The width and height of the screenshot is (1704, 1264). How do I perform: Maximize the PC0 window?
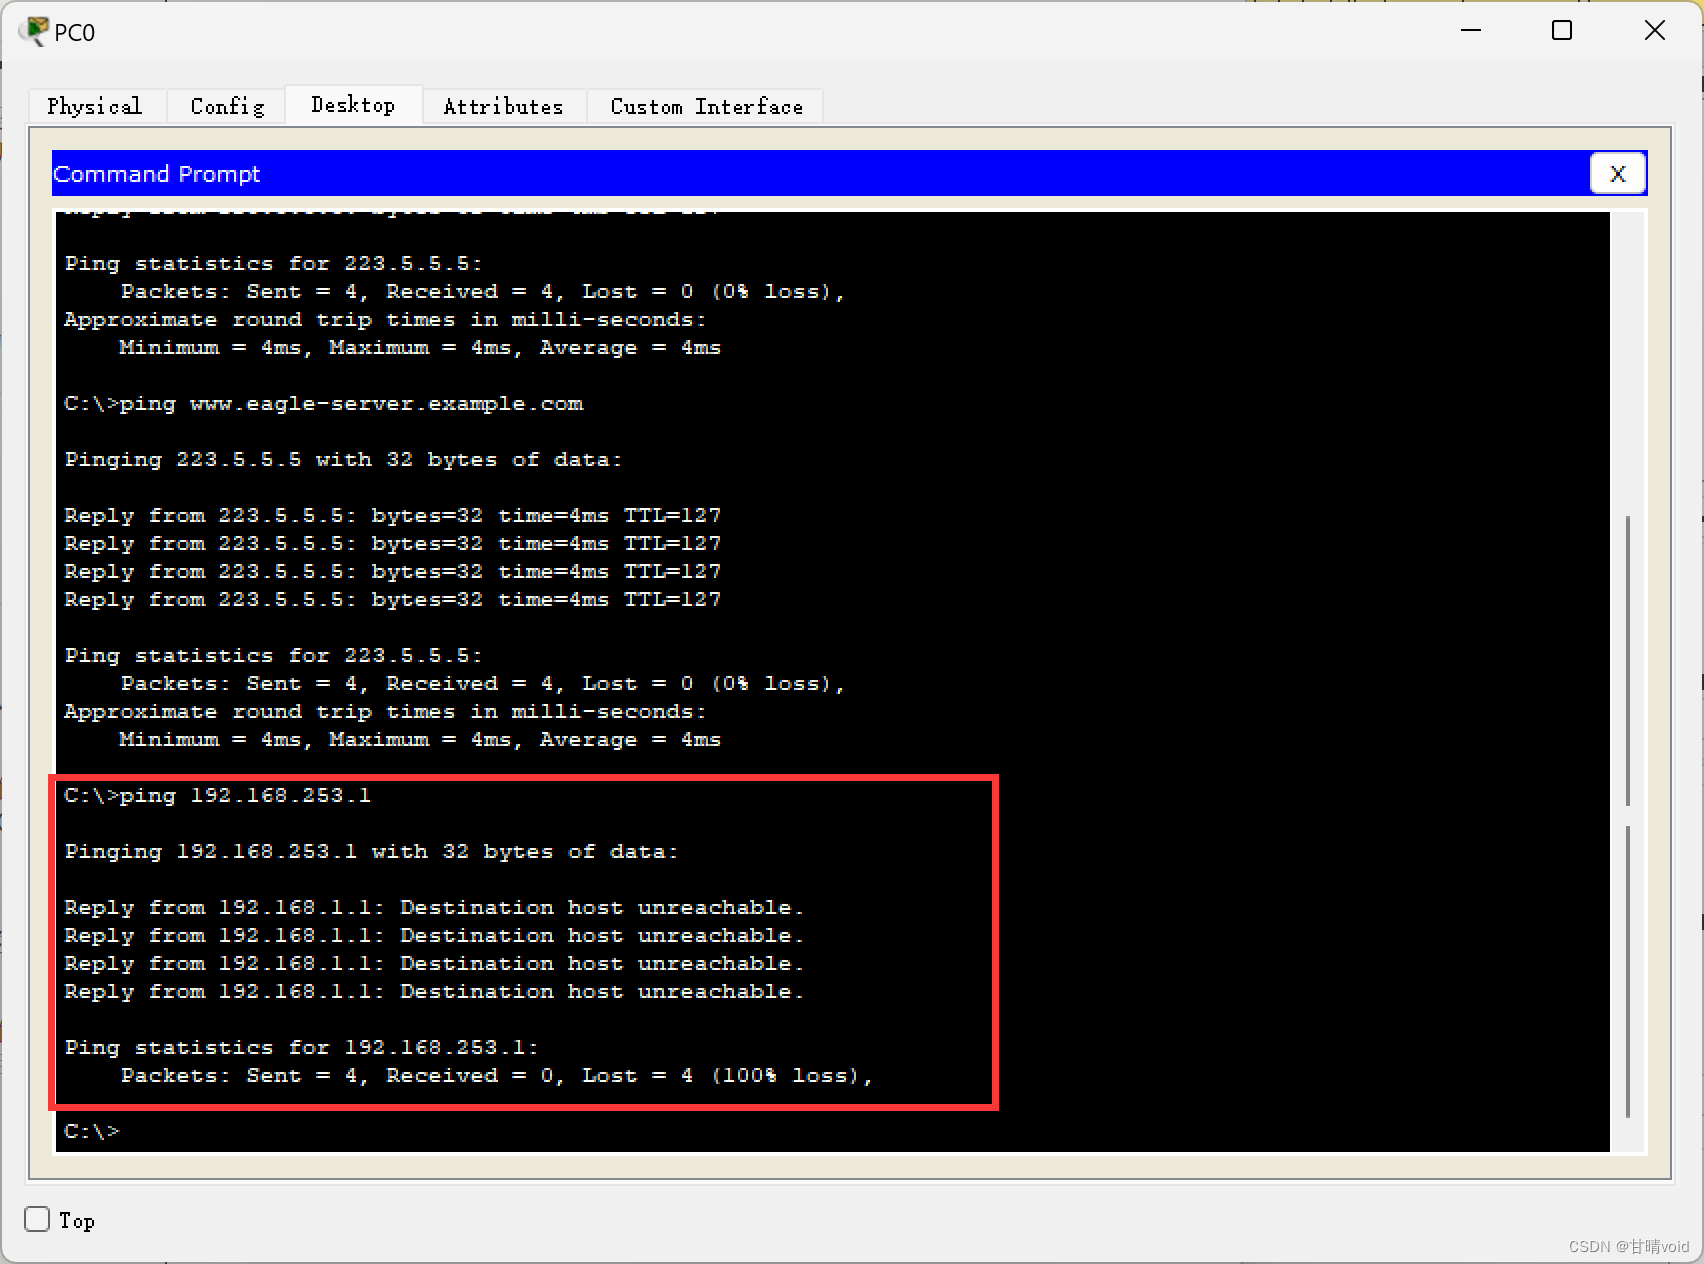click(x=1561, y=31)
